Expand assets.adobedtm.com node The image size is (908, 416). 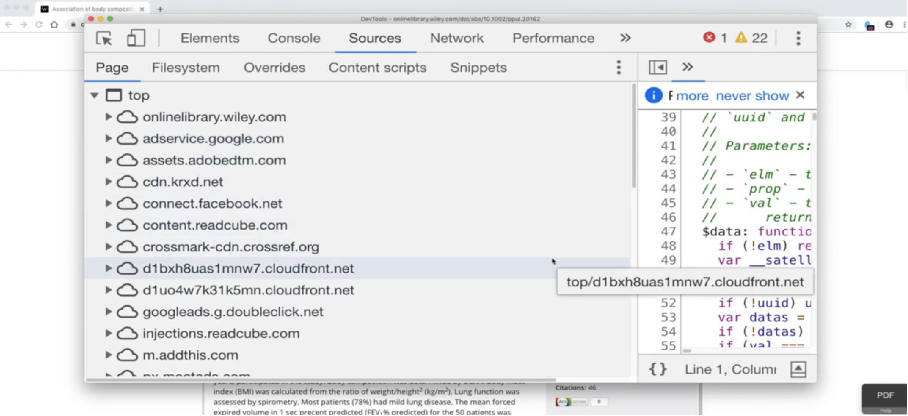108,160
